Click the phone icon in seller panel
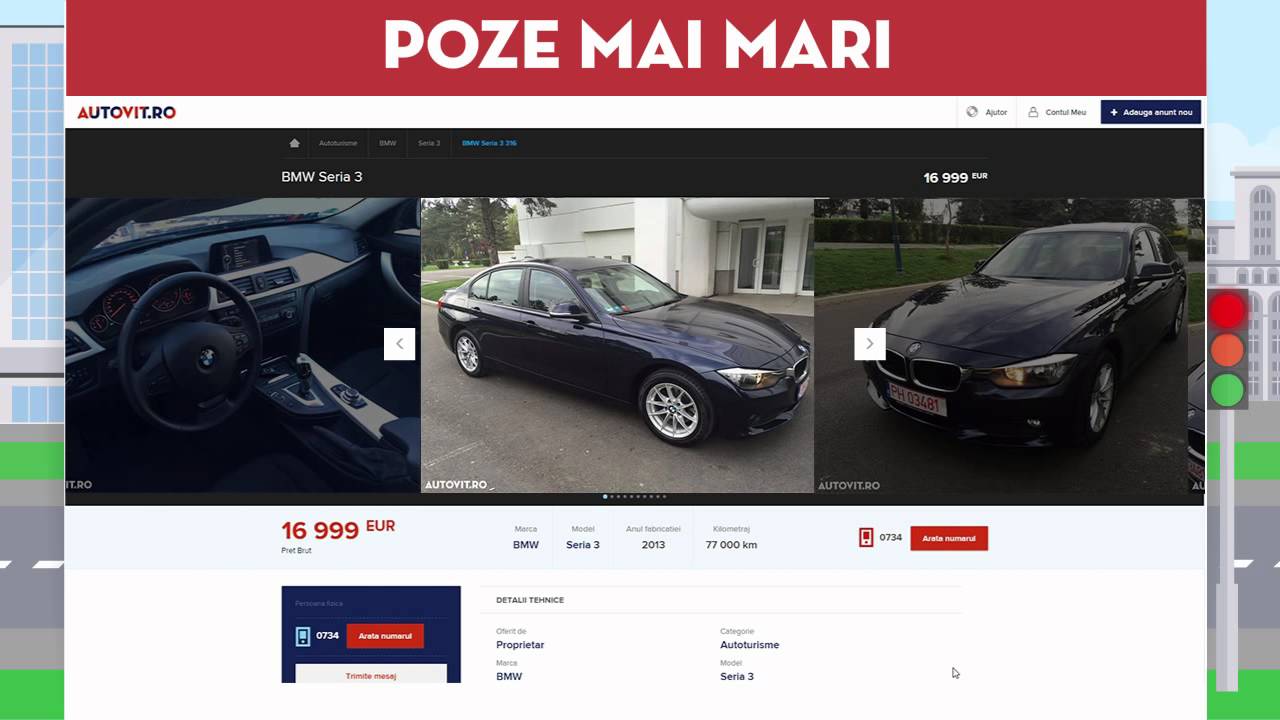 click(303, 636)
